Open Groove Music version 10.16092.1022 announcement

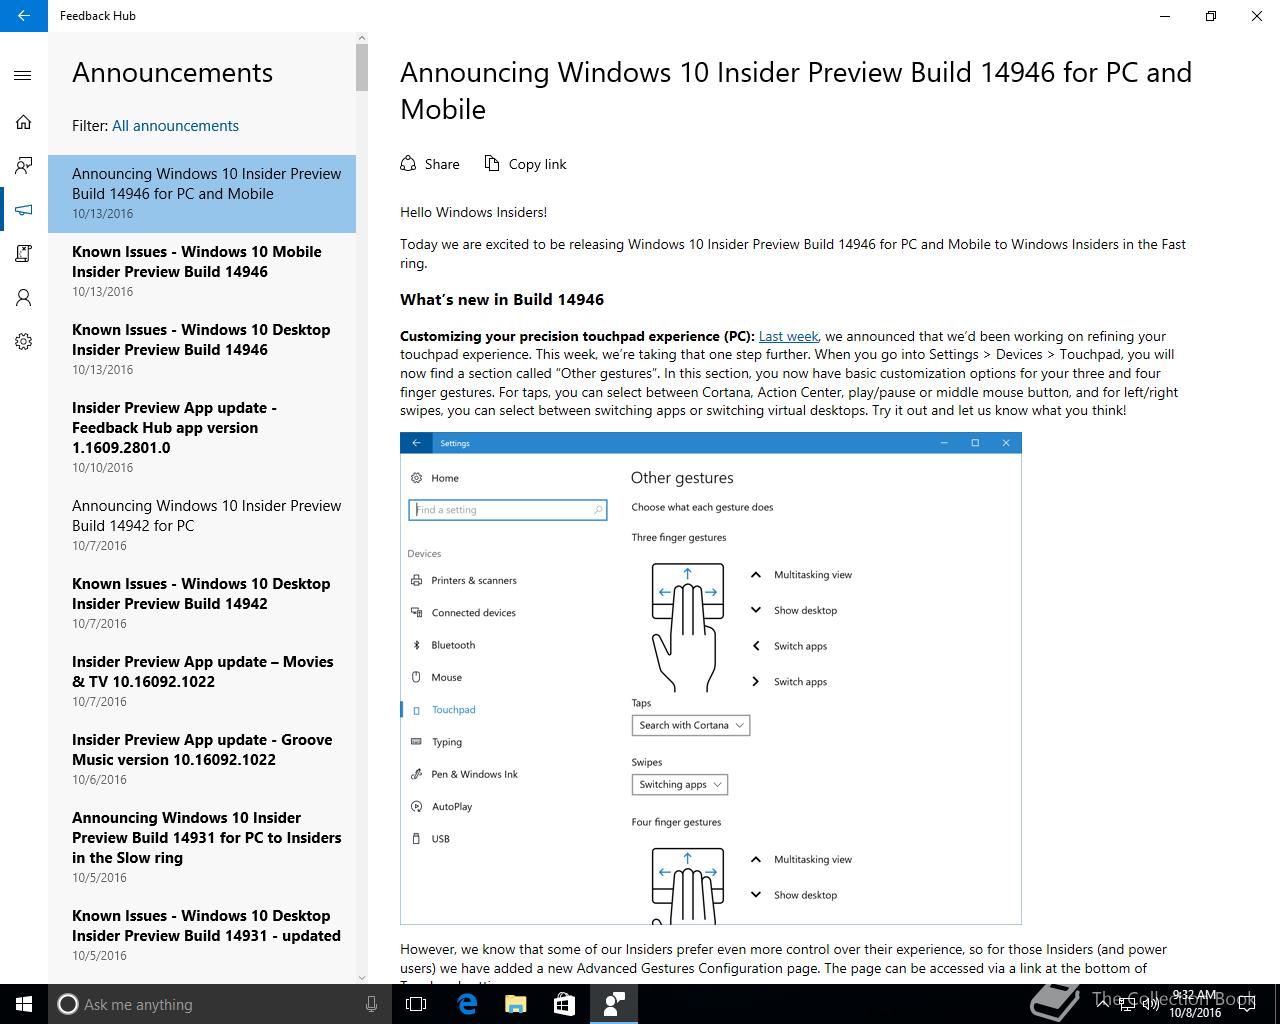coord(202,759)
